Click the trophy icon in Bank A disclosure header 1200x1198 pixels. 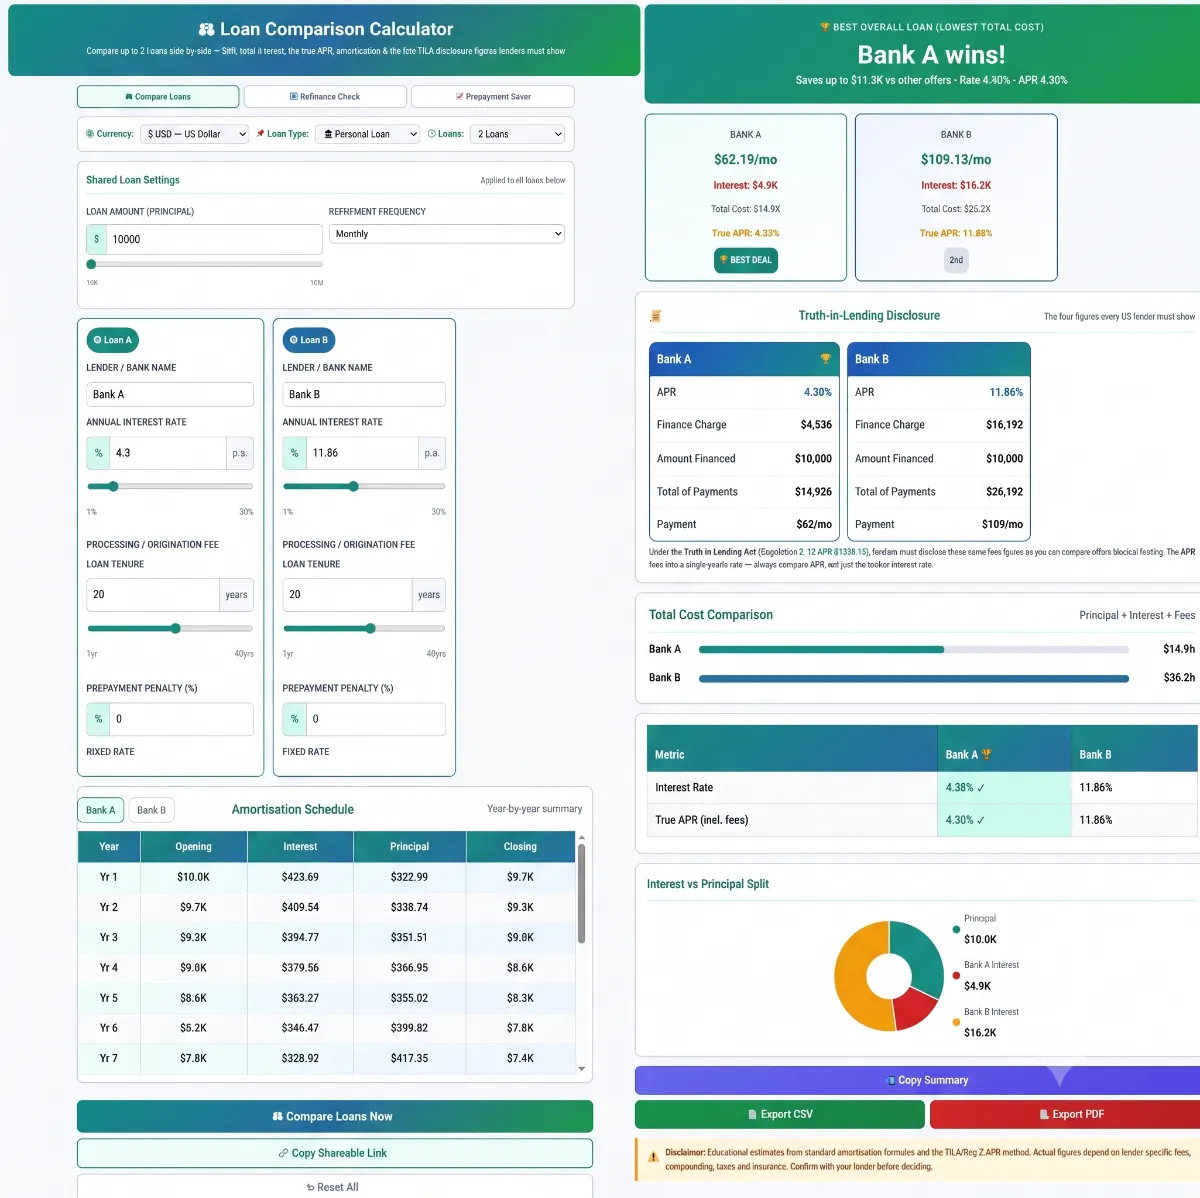tap(825, 359)
